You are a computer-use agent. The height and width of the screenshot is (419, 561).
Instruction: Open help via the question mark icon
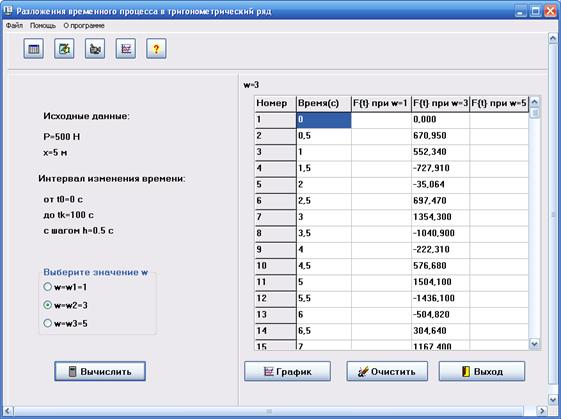pos(156,49)
